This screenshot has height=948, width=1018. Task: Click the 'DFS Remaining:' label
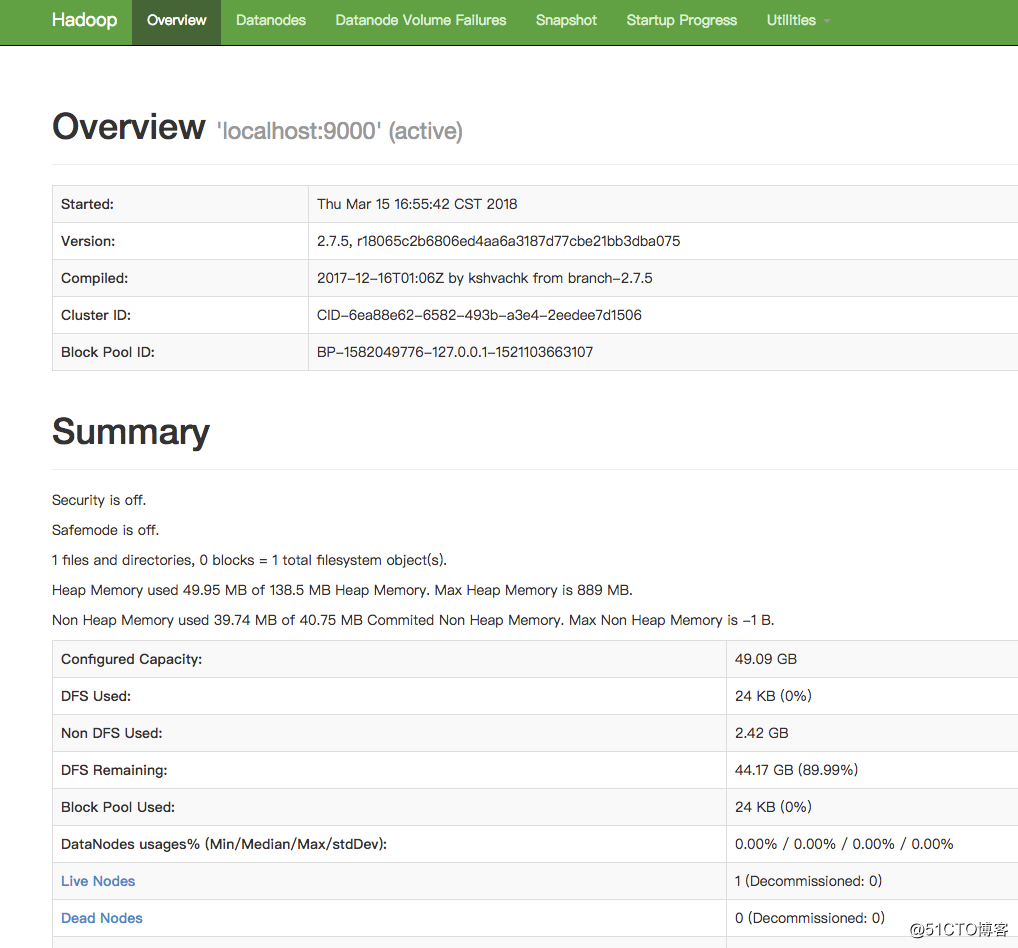[114, 770]
